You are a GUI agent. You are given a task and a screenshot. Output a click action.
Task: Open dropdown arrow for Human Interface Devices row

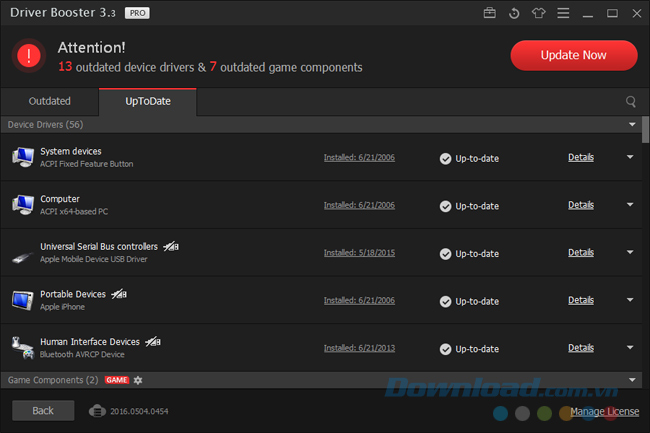coord(630,348)
